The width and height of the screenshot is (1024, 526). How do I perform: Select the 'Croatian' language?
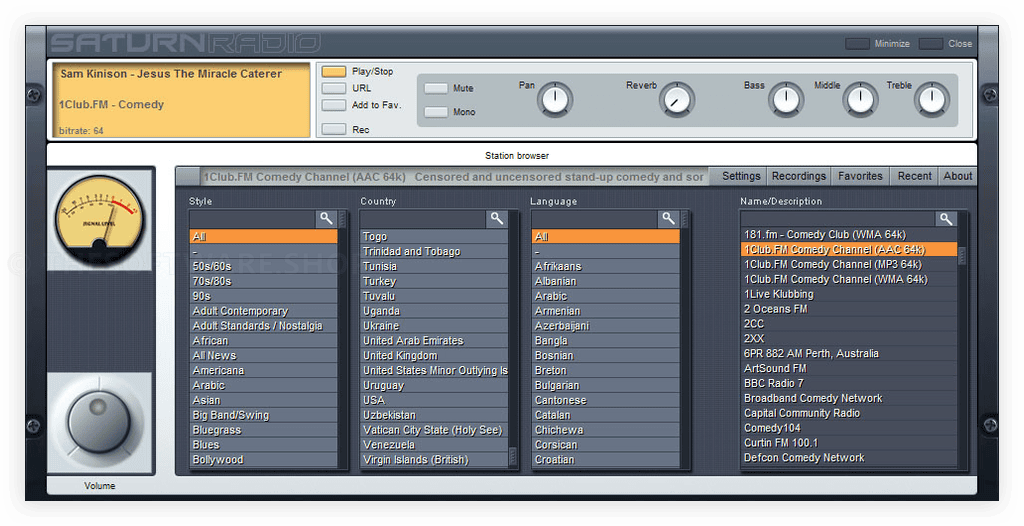tap(606, 459)
